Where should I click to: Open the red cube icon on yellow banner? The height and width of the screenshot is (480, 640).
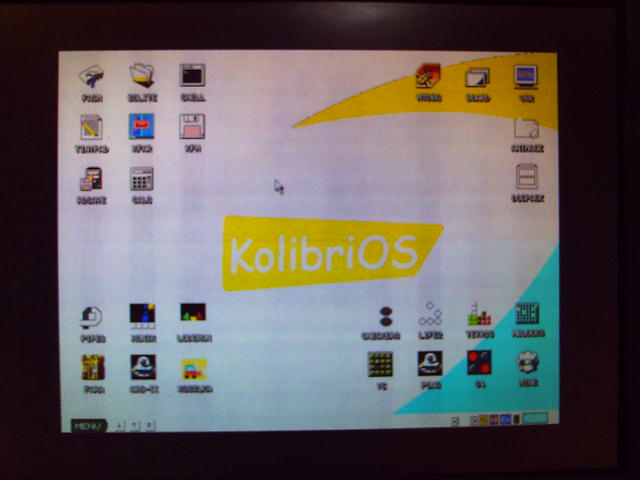click(428, 76)
